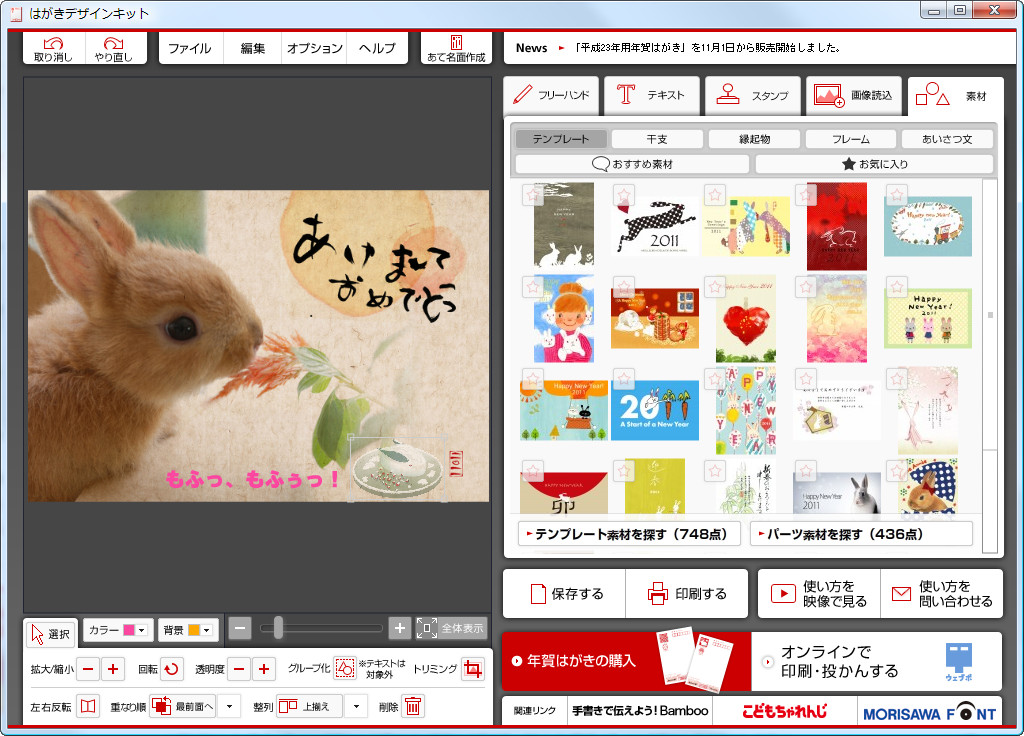This screenshot has width=1024, height=736.
Task: Toggle favorite star on 2011 leaping rabbit template
Action: coord(624,195)
